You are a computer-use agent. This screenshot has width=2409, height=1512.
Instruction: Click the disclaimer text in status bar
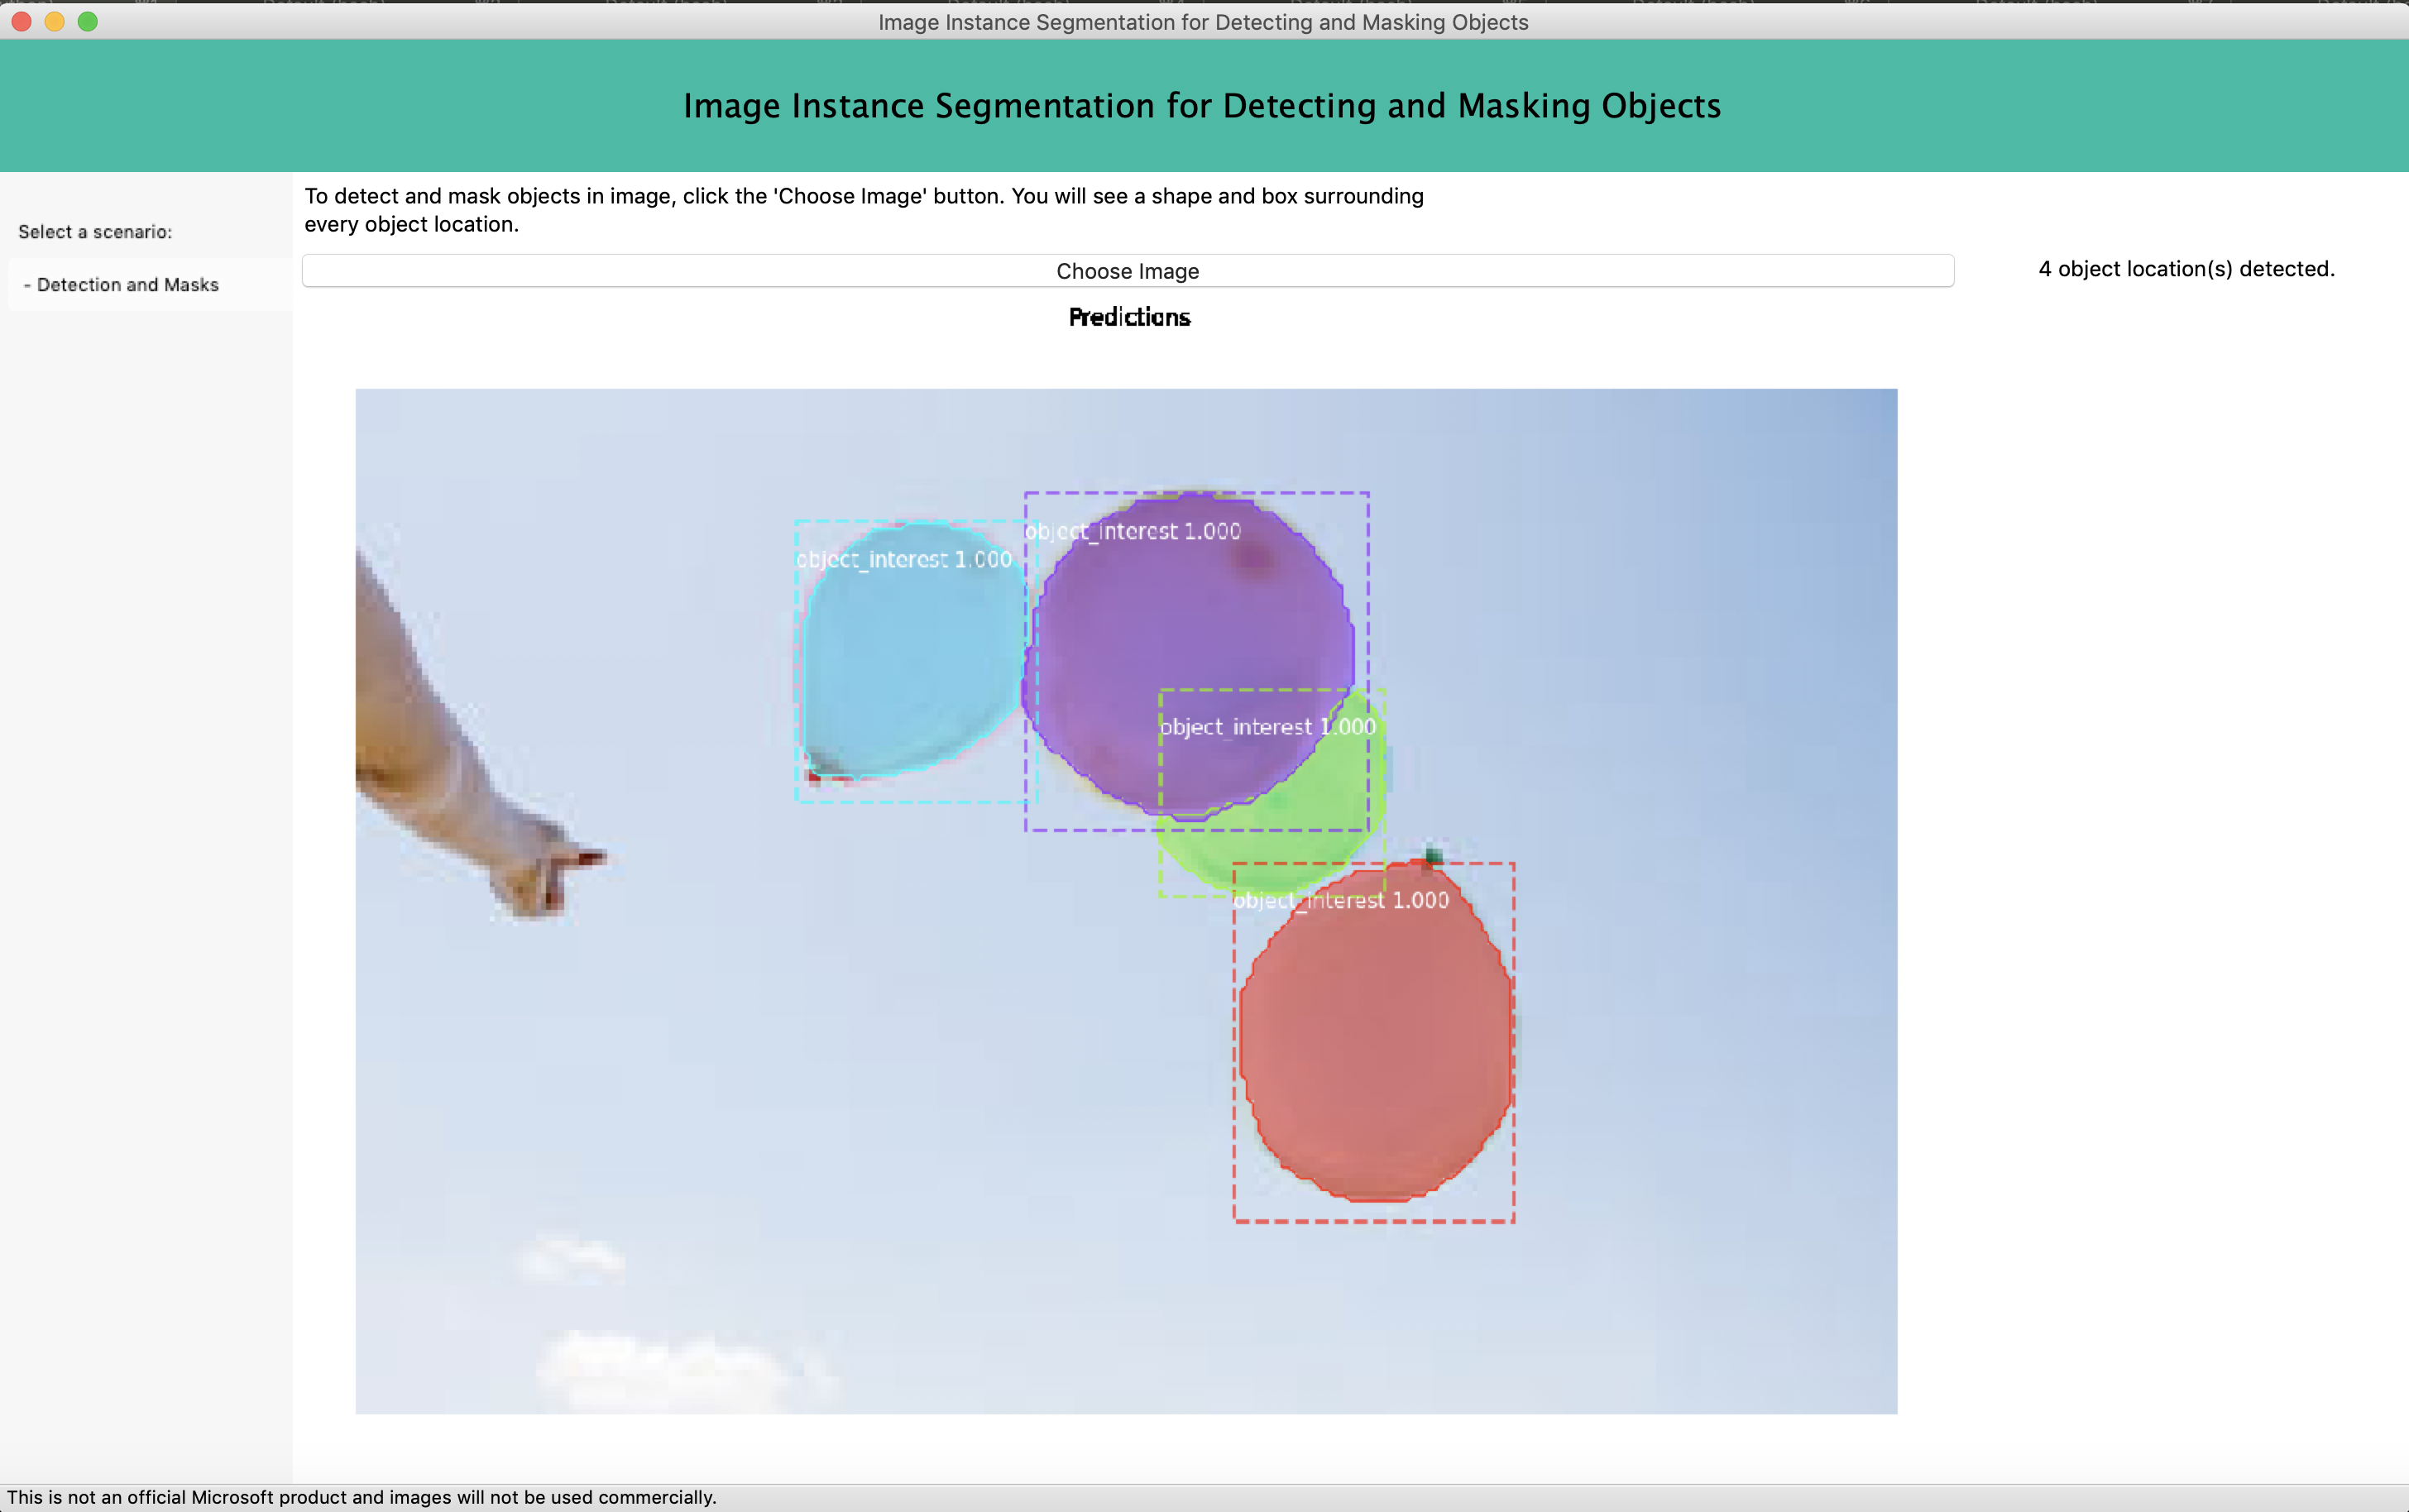(x=362, y=1497)
